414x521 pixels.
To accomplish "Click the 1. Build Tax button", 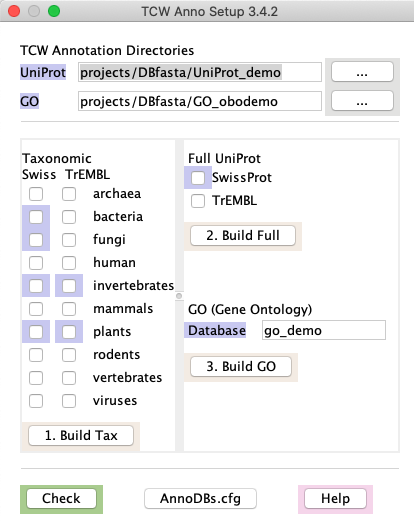I will 81,435.
